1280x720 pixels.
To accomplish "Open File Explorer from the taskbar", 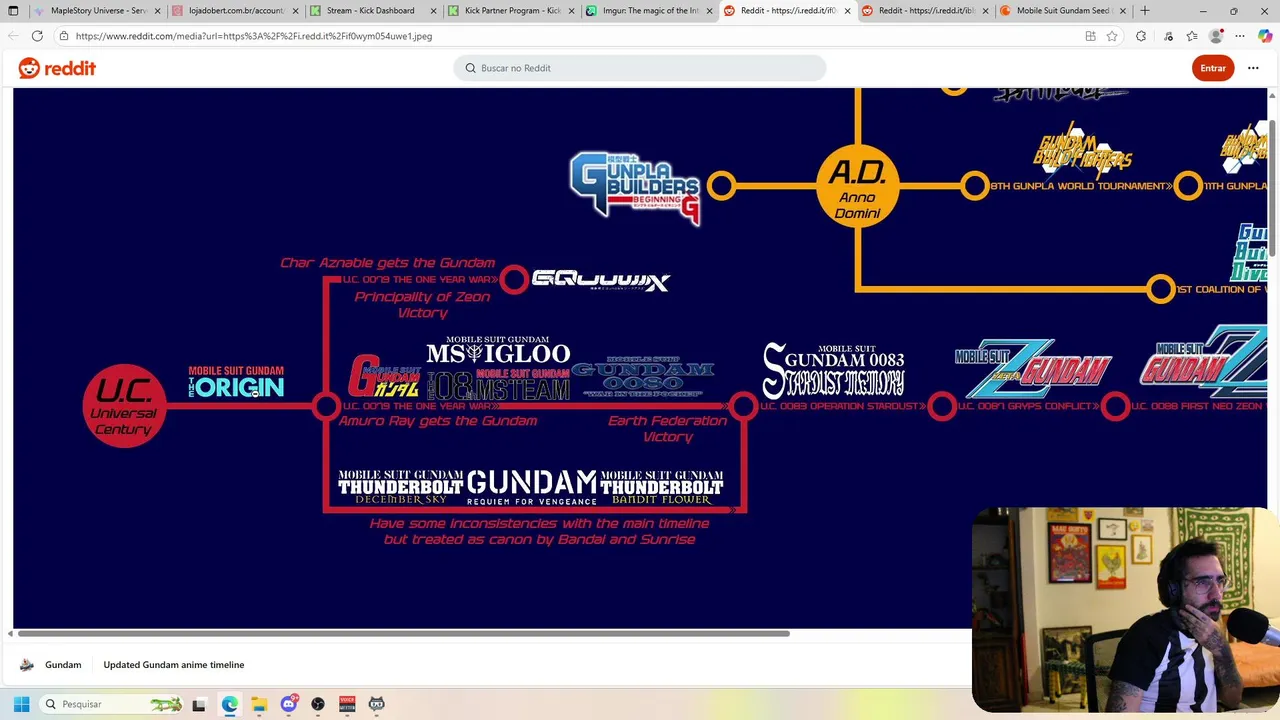I will 259,704.
